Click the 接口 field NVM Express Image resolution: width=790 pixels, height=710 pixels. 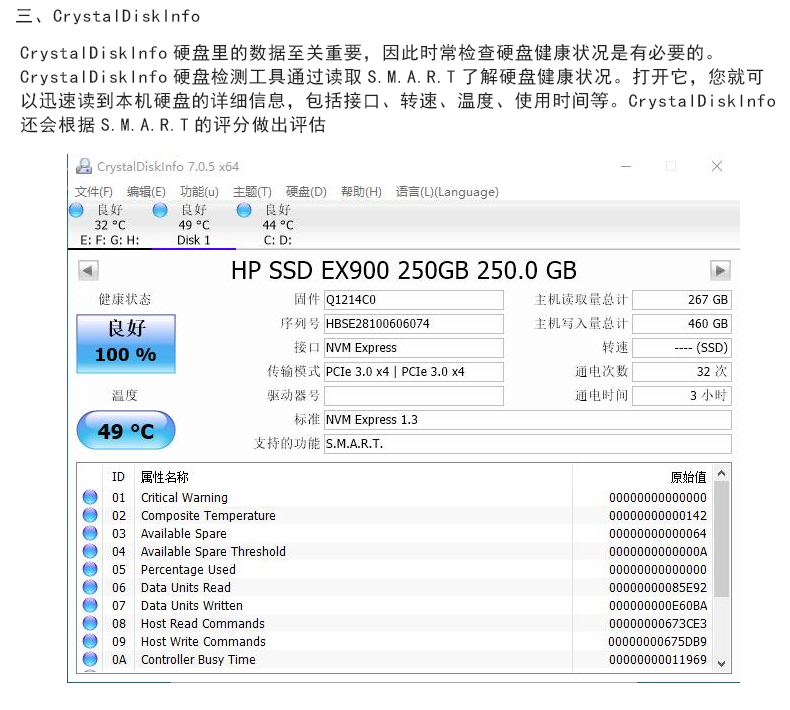pyautogui.click(x=414, y=348)
